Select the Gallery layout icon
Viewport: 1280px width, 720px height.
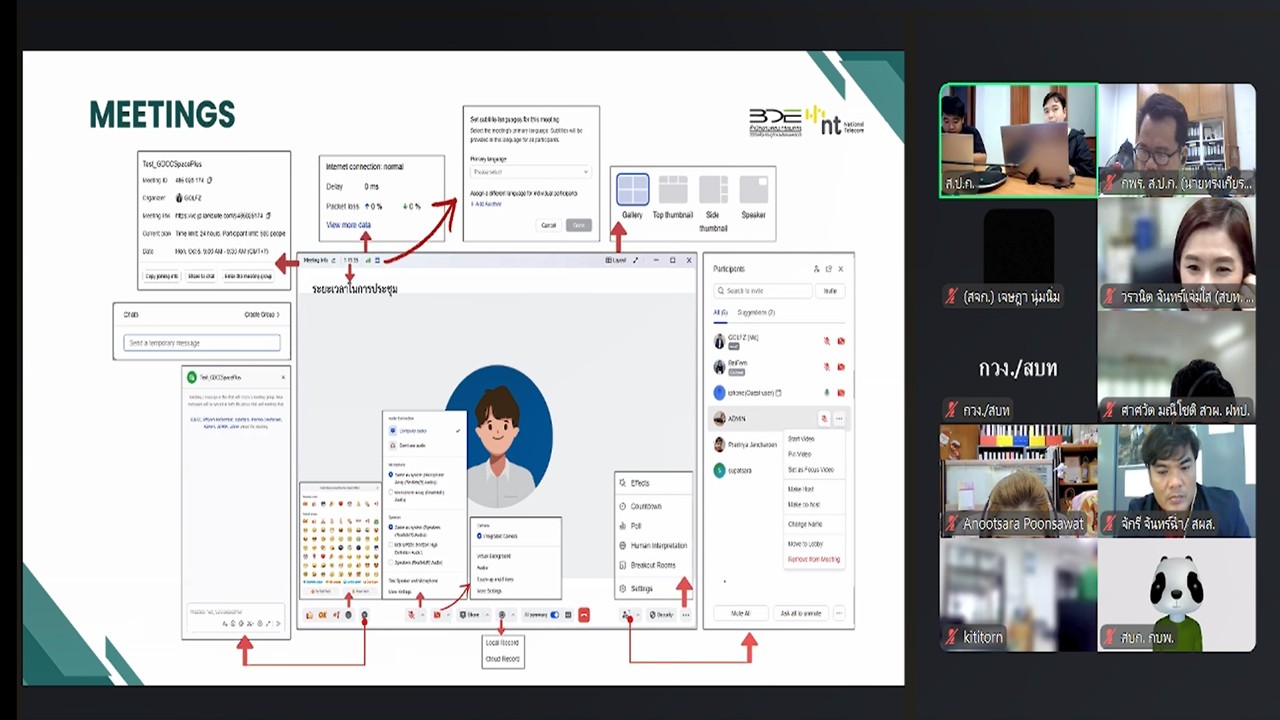[632, 190]
